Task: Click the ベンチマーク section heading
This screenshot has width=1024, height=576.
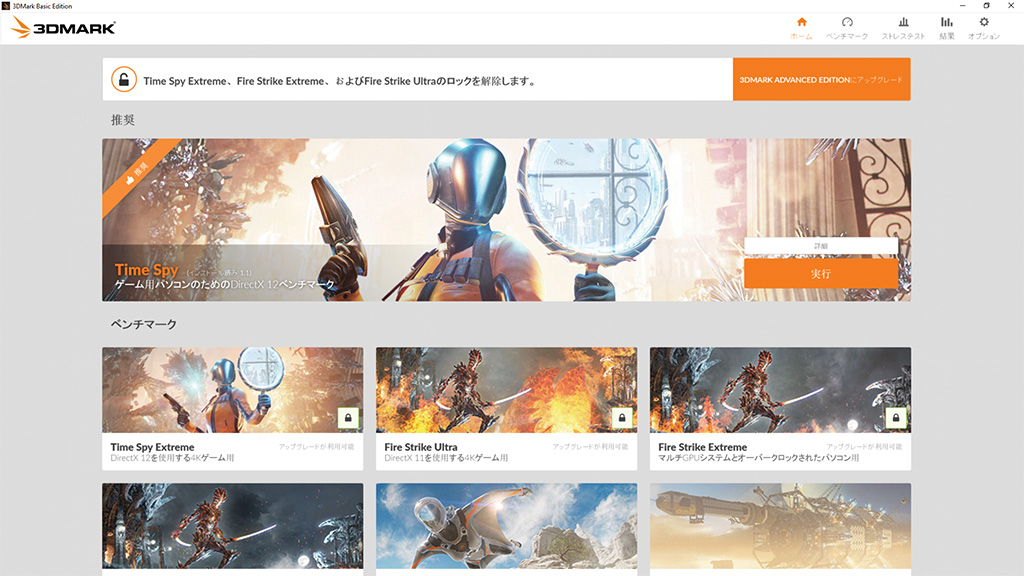Action: 144,324
